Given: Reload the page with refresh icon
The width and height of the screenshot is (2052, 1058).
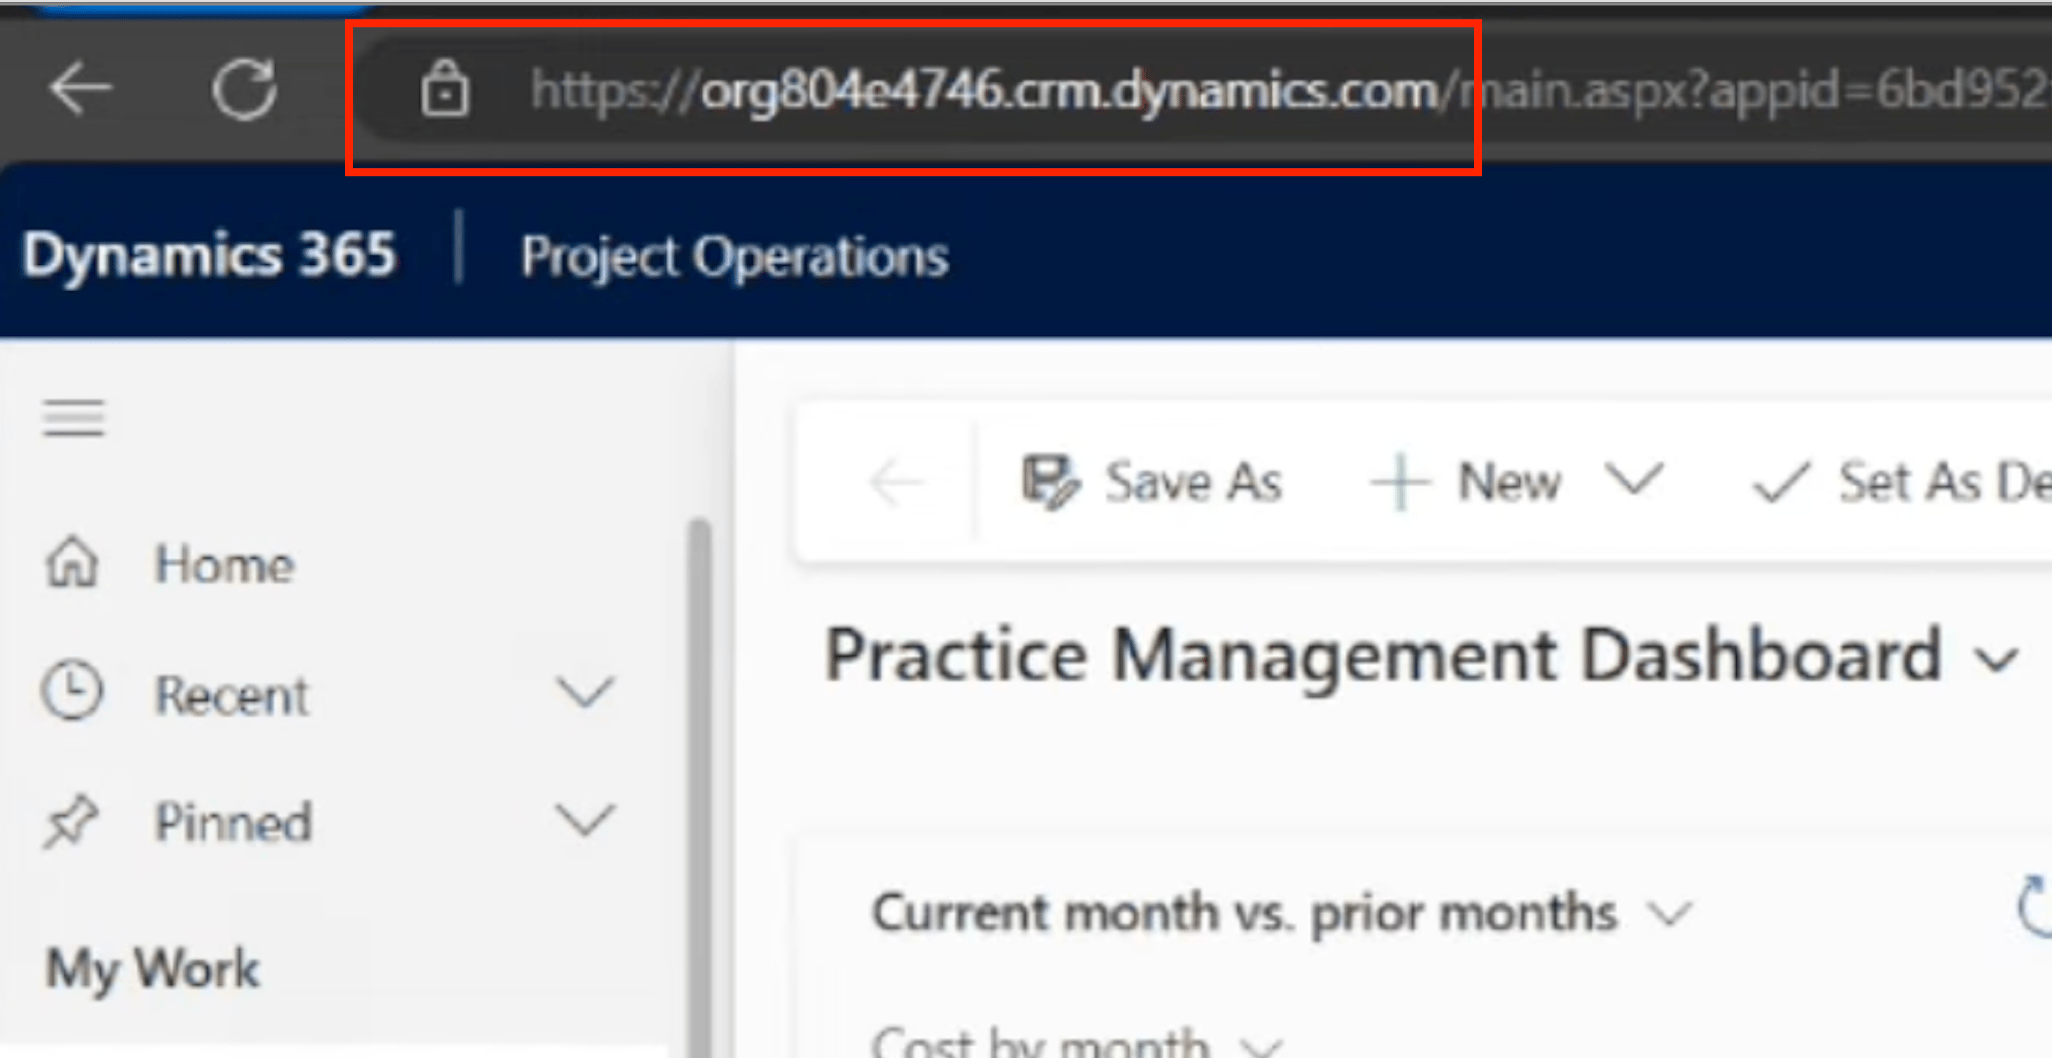Looking at the screenshot, I should [244, 89].
